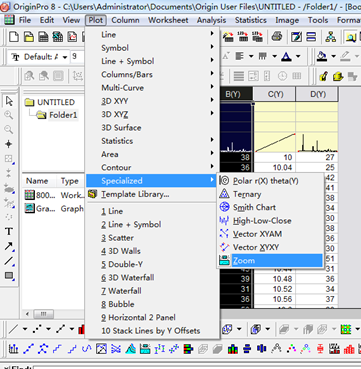
Task: Click the line color pencil icon
Action: pos(345,57)
